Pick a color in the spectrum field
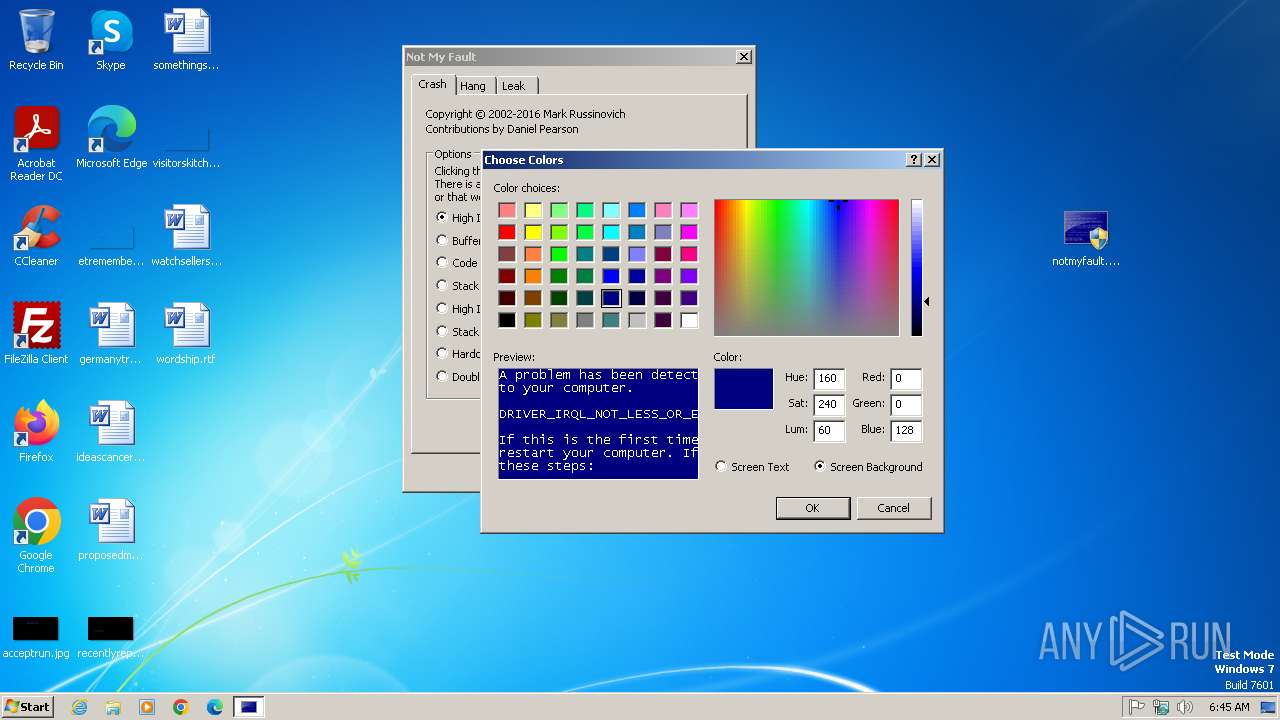The image size is (1280, 720). [x=806, y=268]
